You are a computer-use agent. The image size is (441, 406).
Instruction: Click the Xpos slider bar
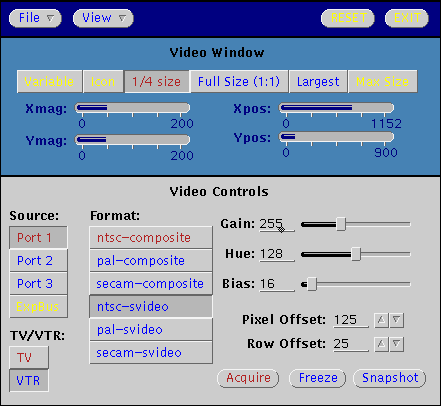(336, 108)
